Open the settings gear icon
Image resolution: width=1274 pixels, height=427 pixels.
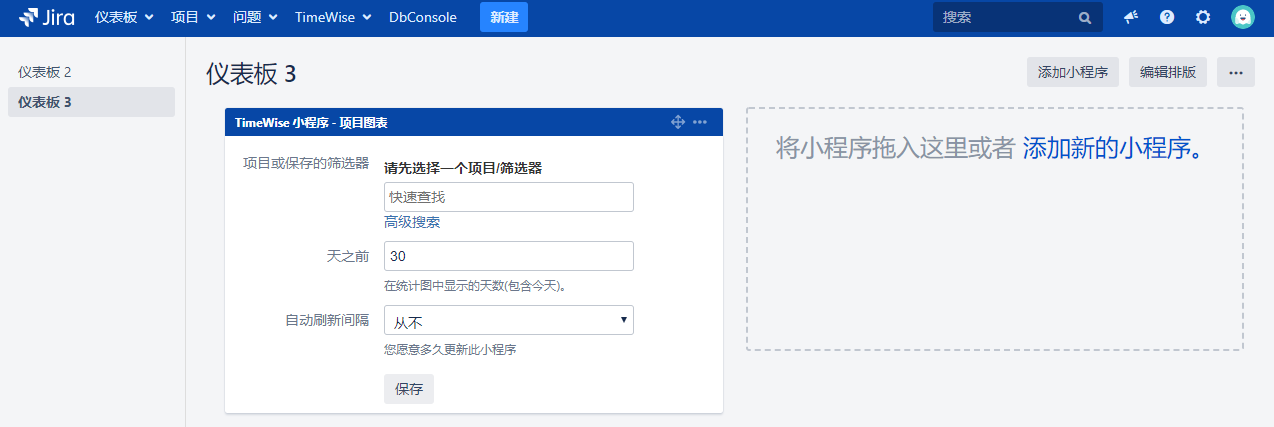[x=1203, y=17]
